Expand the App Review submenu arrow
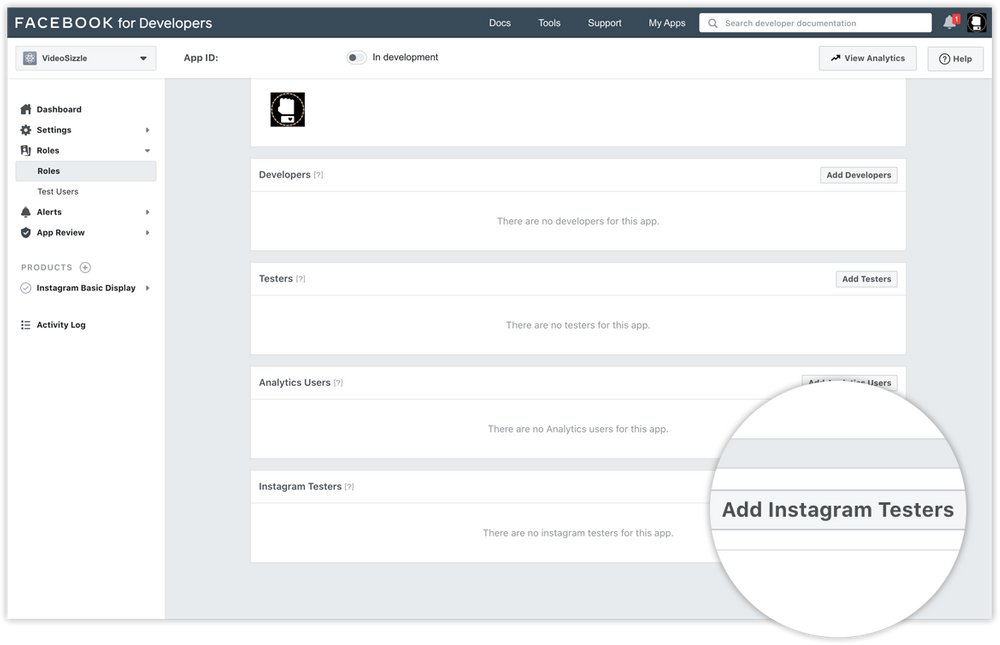This screenshot has width=1000, height=645. [147, 233]
